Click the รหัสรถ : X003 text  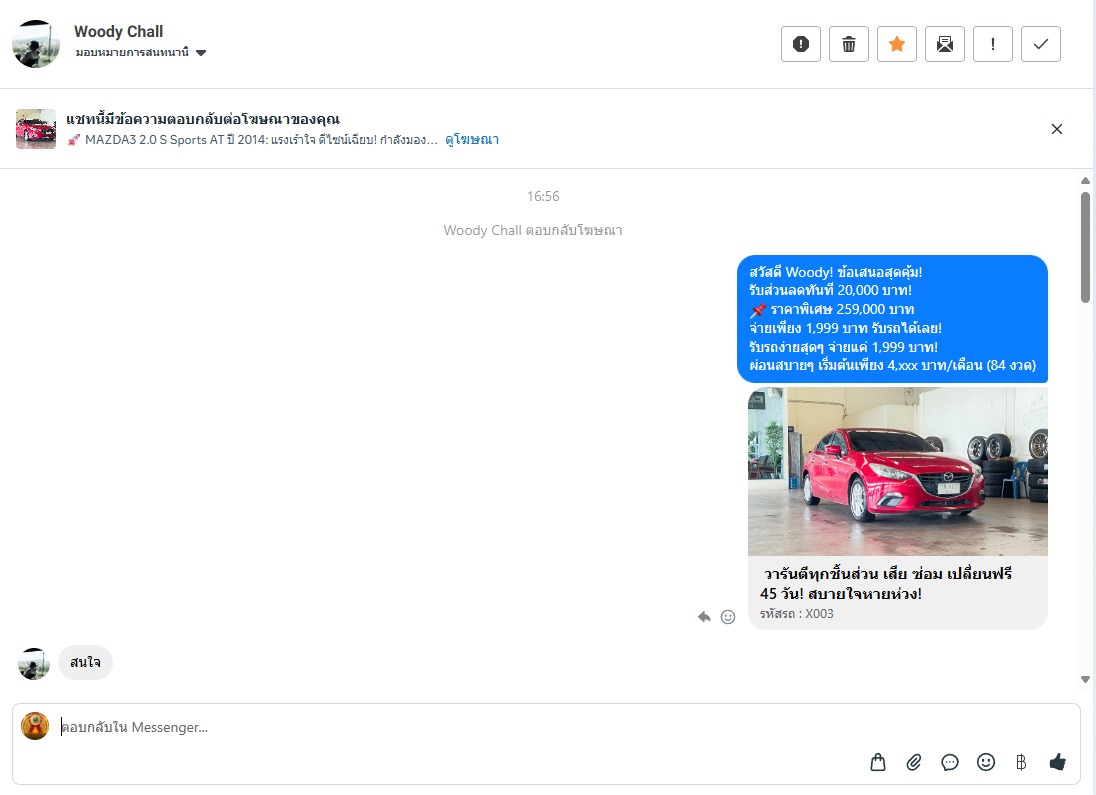pos(796,614)
